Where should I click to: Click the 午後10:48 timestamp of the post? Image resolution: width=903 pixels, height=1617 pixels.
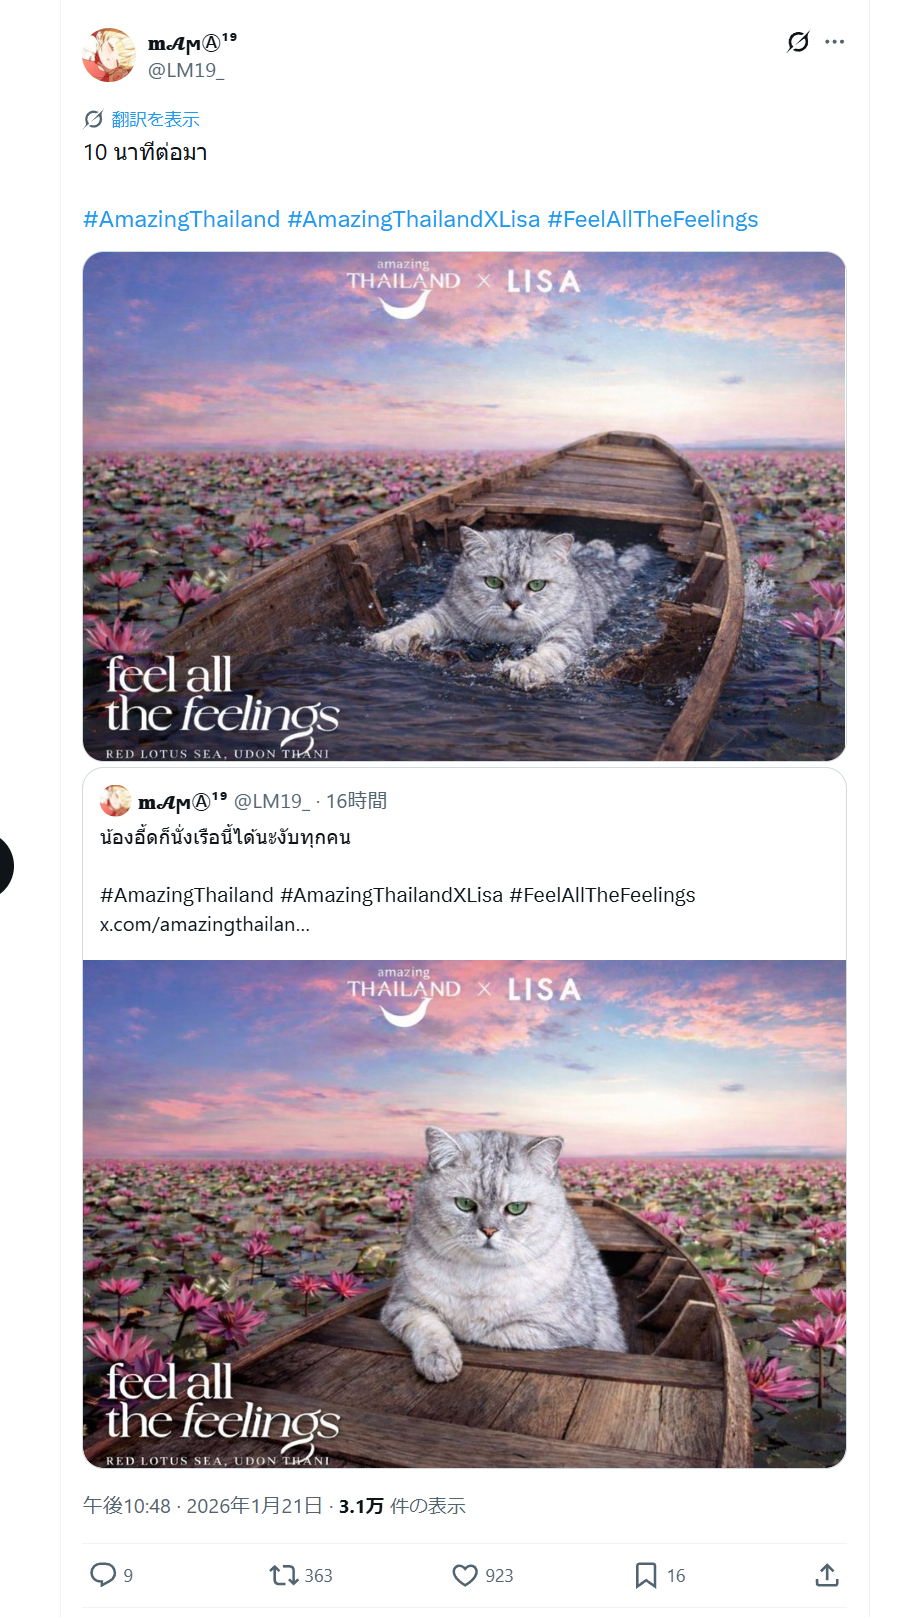[x=127, y=1506]
